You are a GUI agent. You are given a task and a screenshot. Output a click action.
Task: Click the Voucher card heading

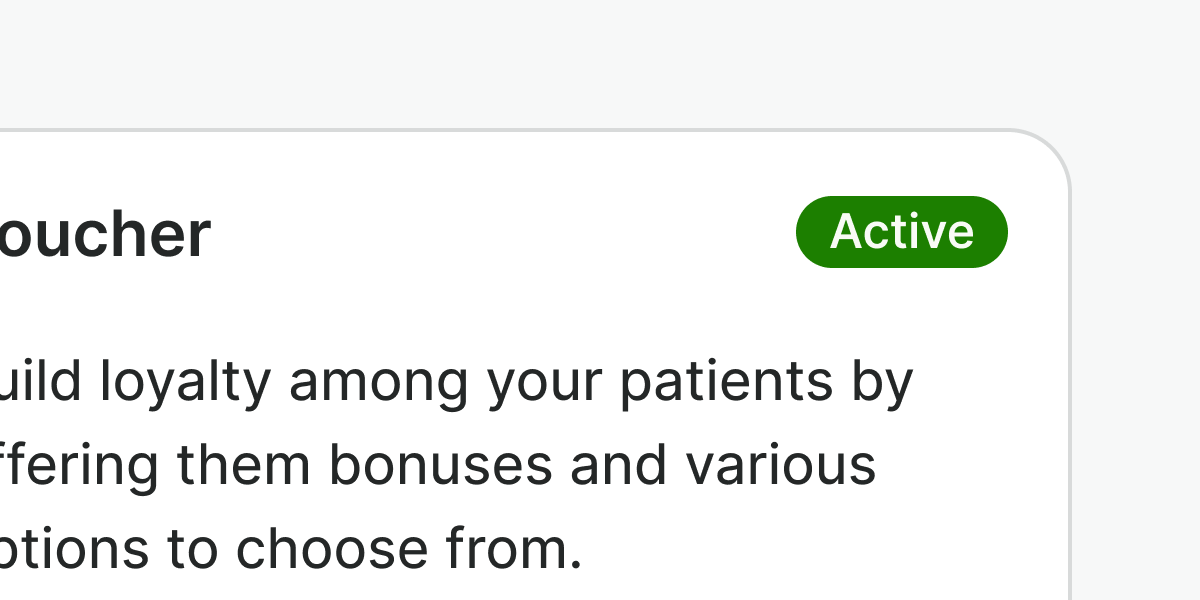[105, 235]
